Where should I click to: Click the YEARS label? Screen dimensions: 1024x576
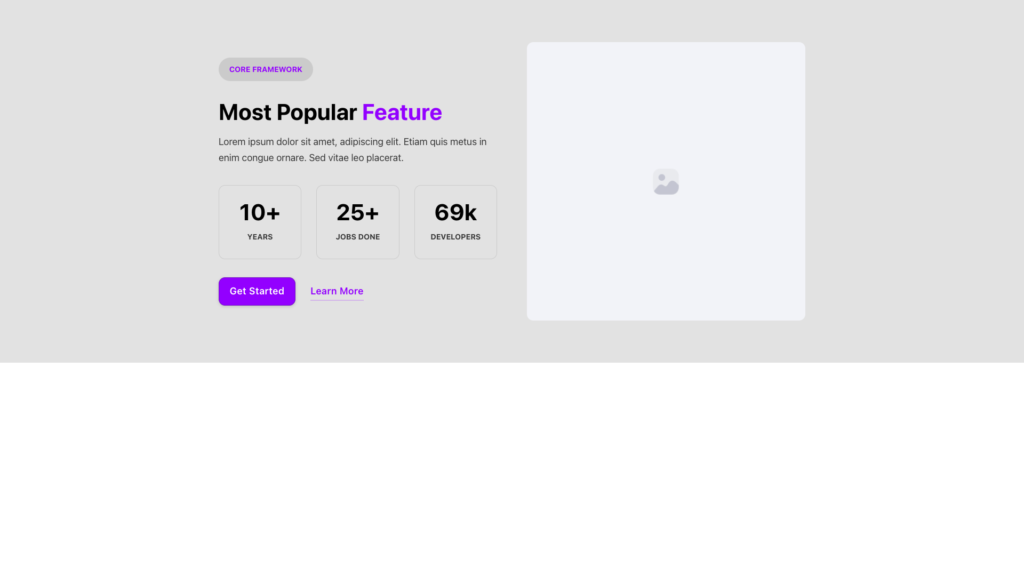coord(259,237)
